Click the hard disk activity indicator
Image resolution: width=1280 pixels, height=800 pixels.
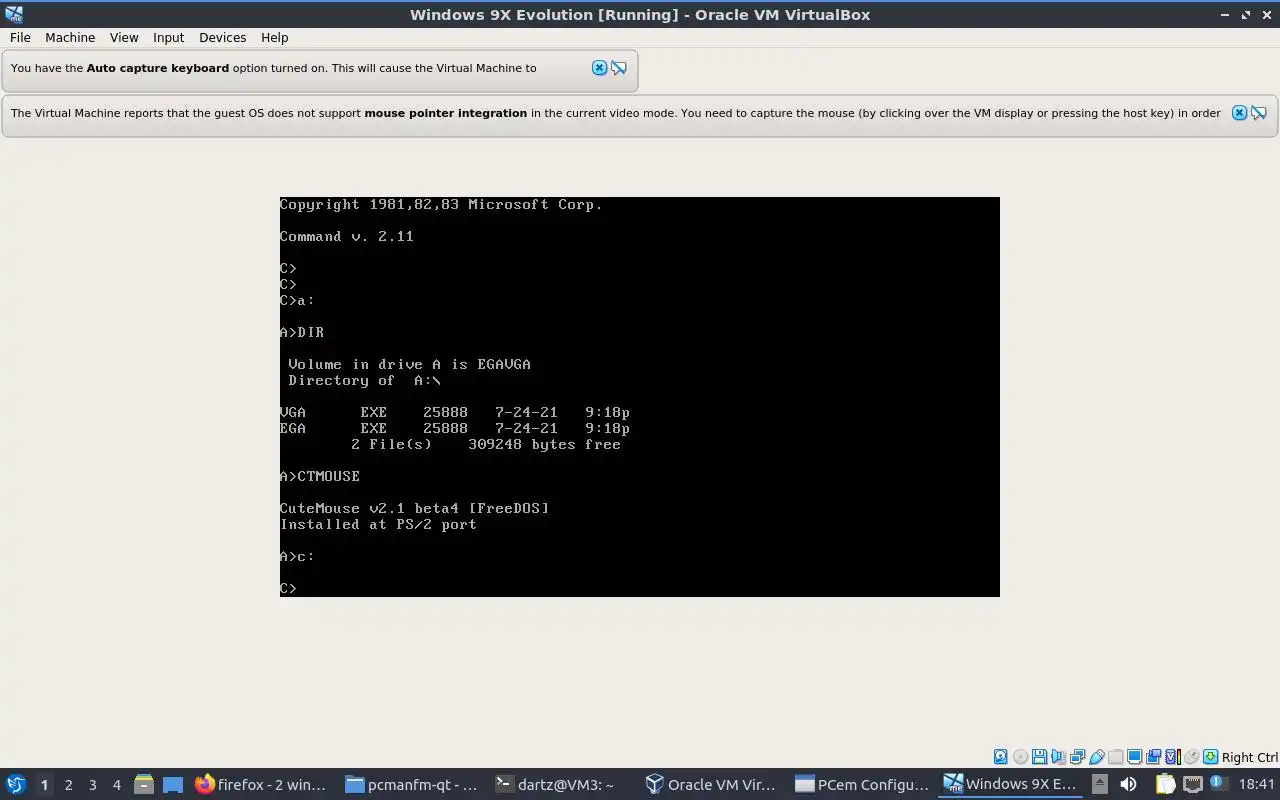[x=1000, y=757]
